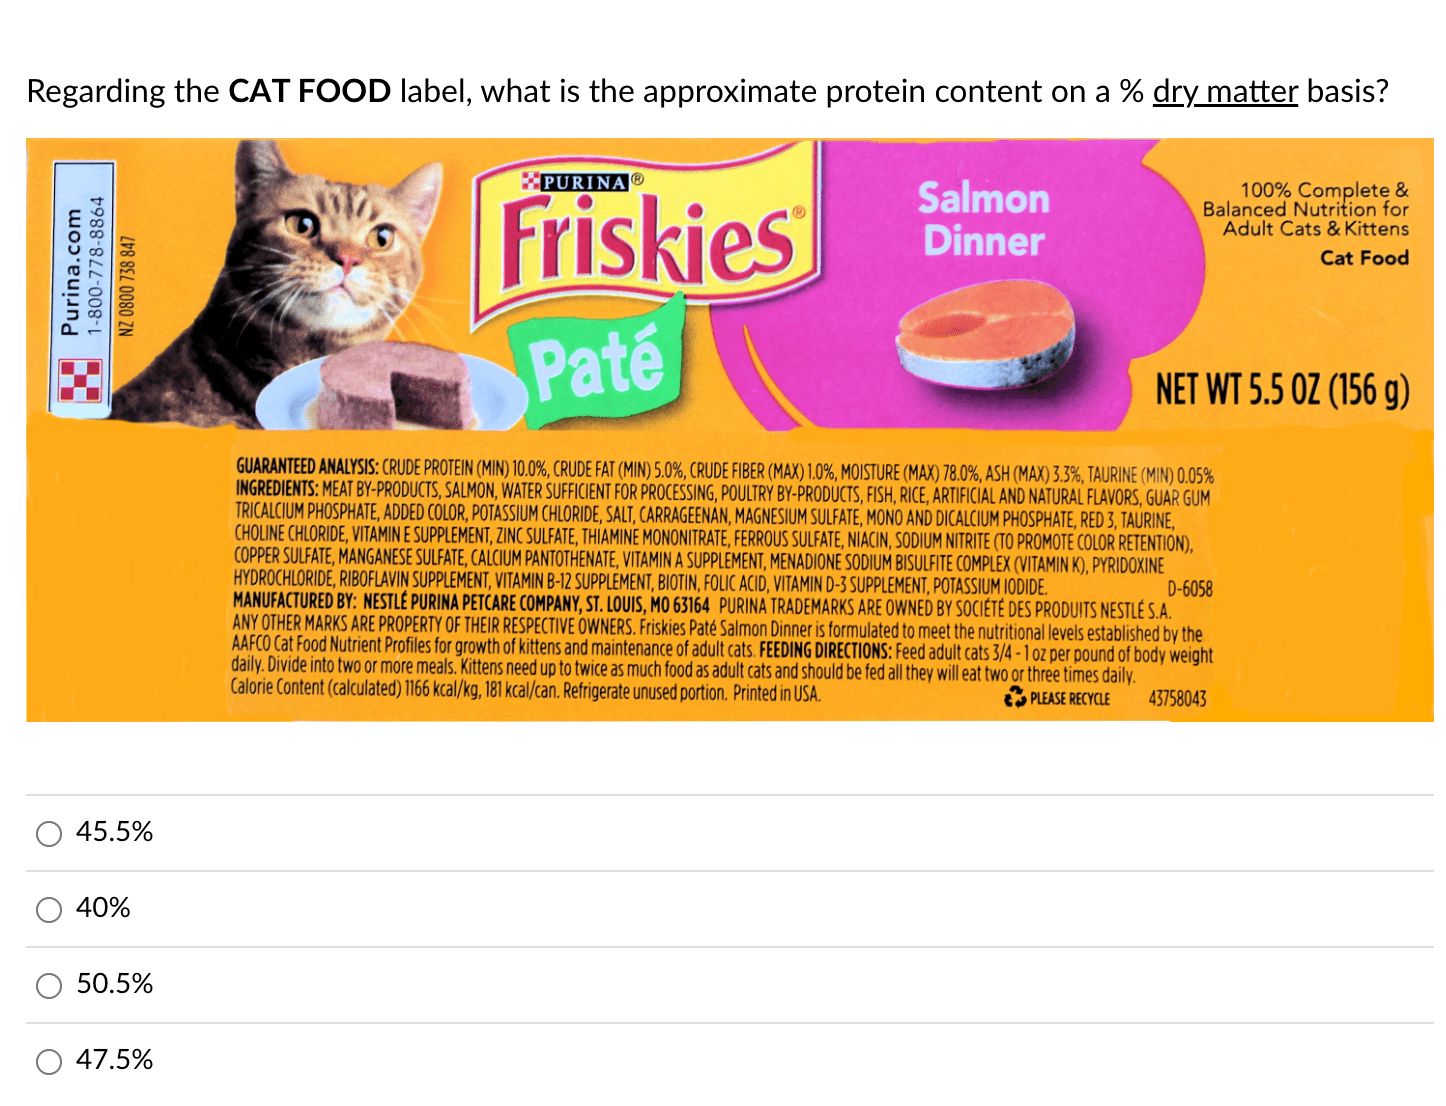
Task: Select the 45.5% radio button
Action: click(49, 834)
